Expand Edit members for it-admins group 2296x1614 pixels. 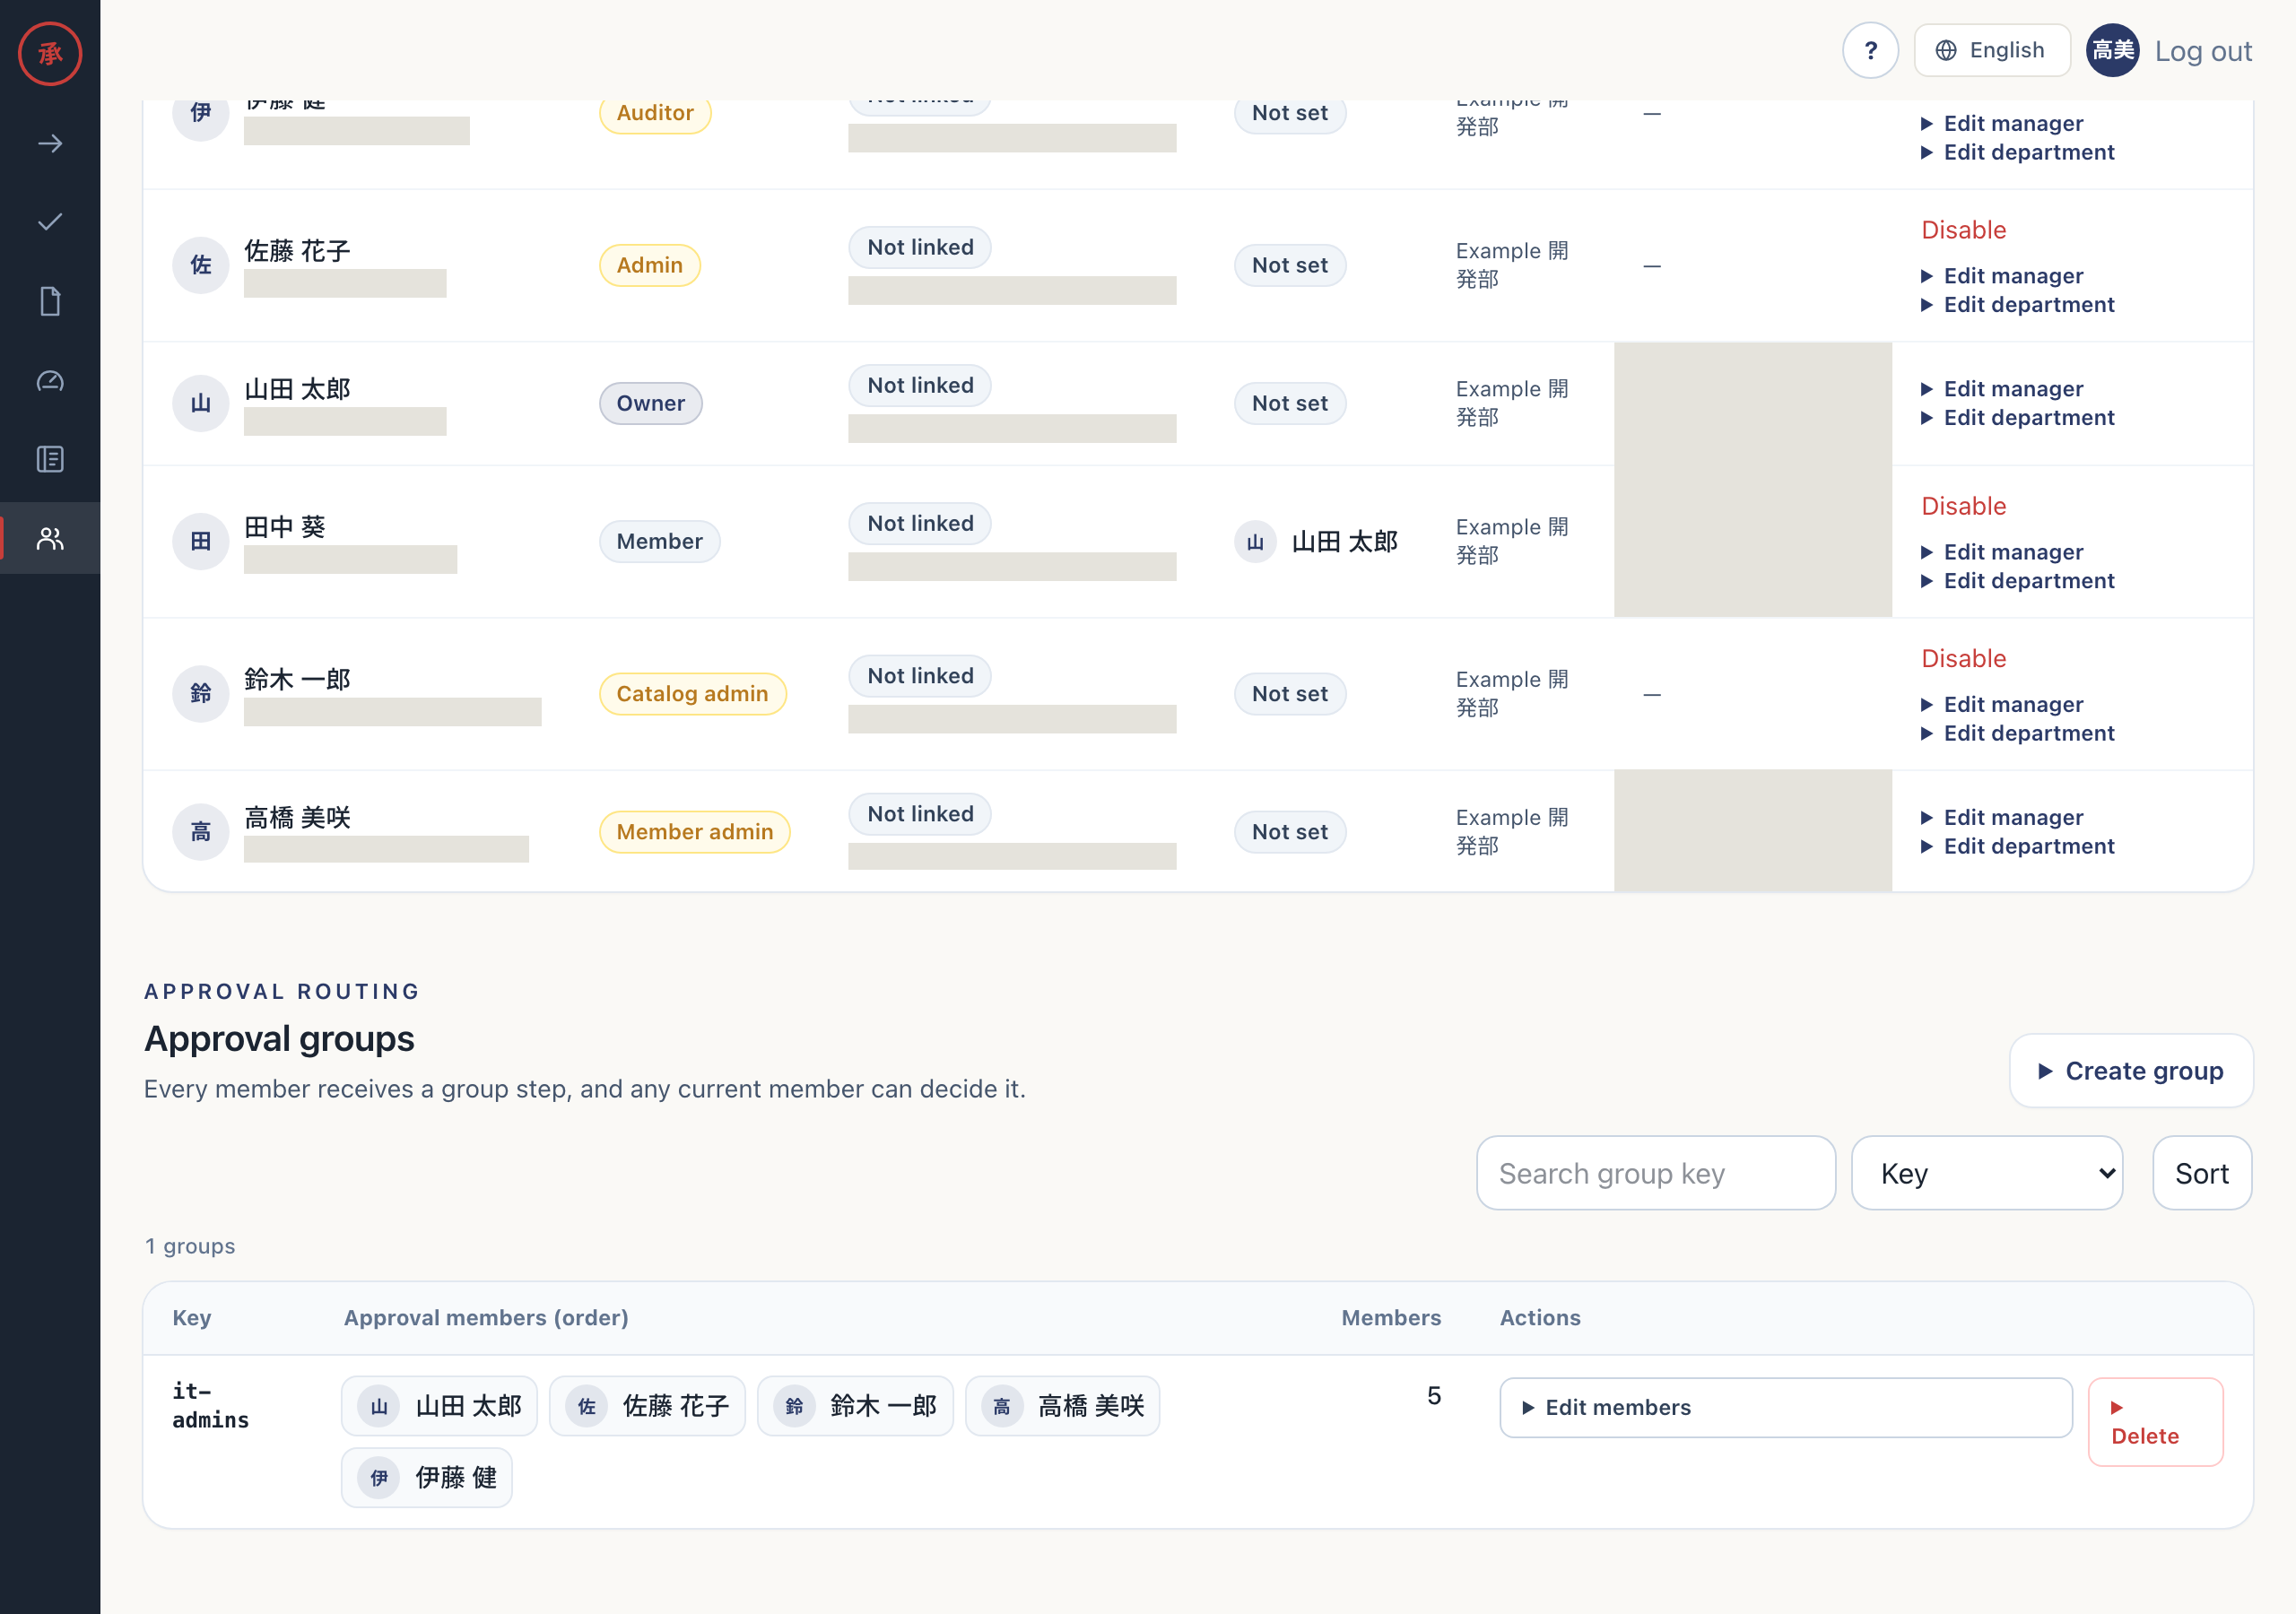[1785, 1407]
